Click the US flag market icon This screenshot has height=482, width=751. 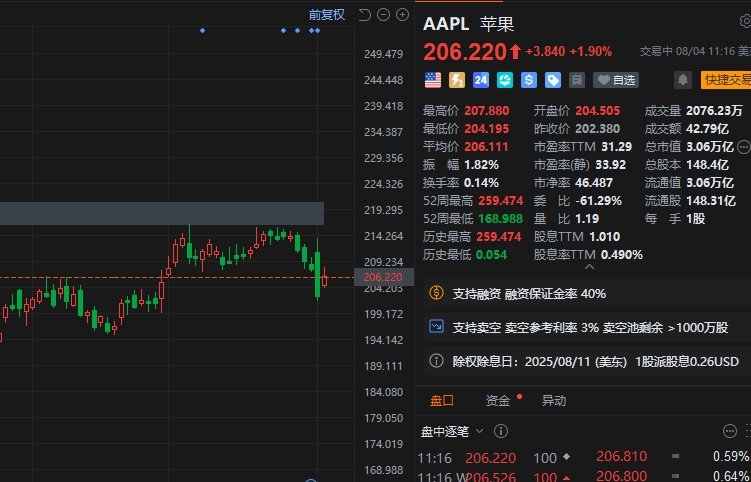pos(432,80)
